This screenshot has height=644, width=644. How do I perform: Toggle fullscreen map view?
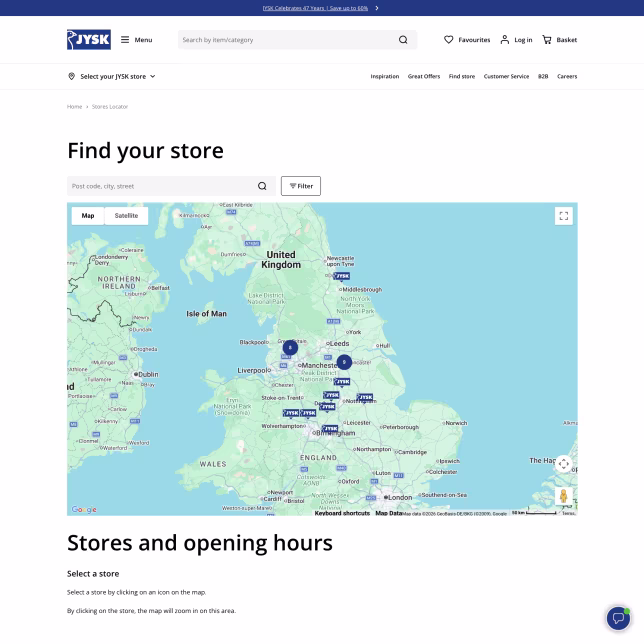564,216
